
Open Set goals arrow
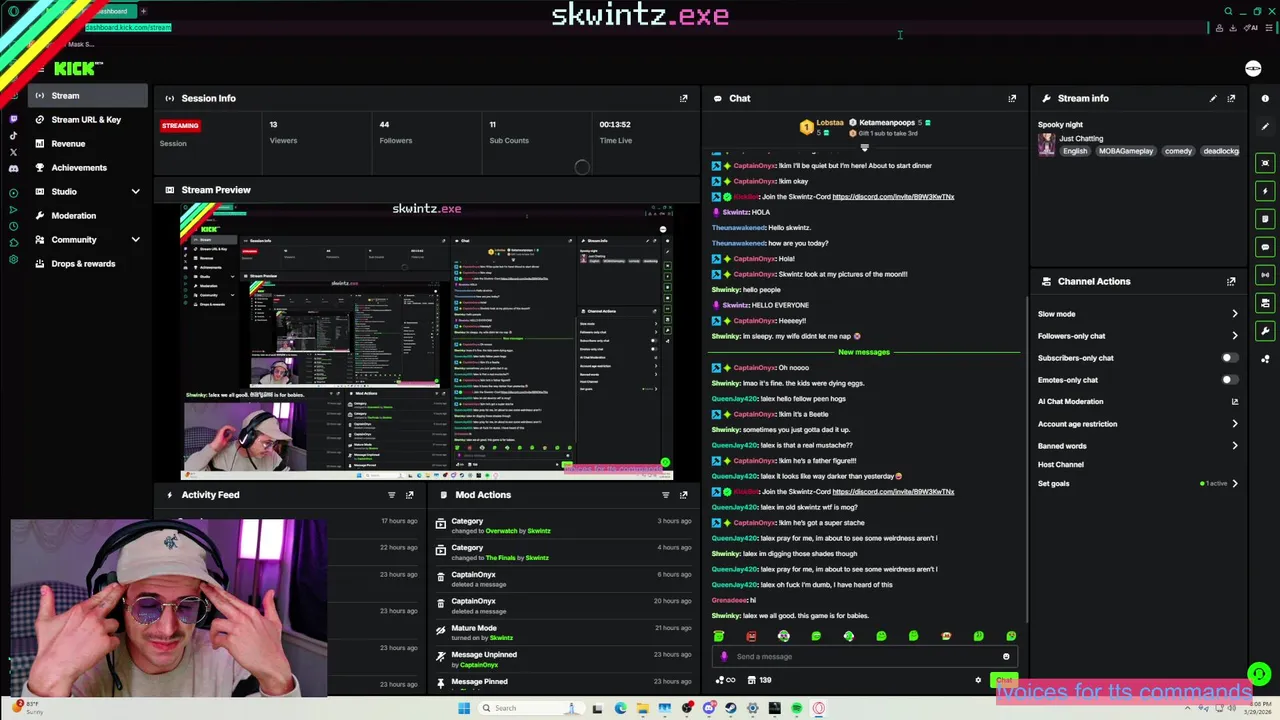(1235, 484)
